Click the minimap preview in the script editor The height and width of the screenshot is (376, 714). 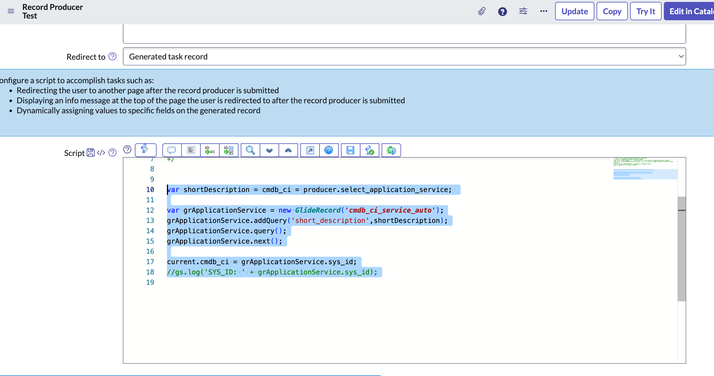pyautogui.click(x=645, y=168)
